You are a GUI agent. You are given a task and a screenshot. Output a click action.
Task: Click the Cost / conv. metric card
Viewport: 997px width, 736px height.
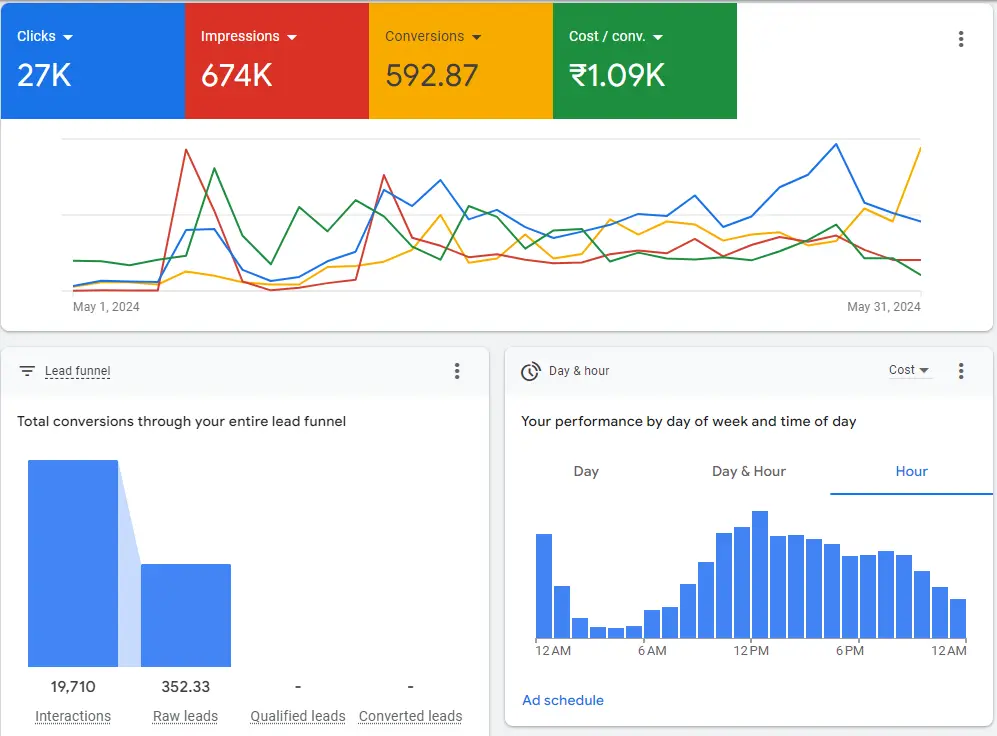pos(645,60)
